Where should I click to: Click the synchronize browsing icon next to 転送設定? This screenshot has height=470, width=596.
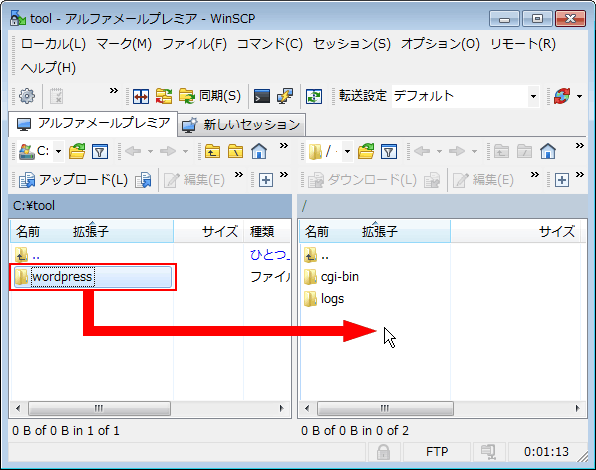[x=314, y=96]
